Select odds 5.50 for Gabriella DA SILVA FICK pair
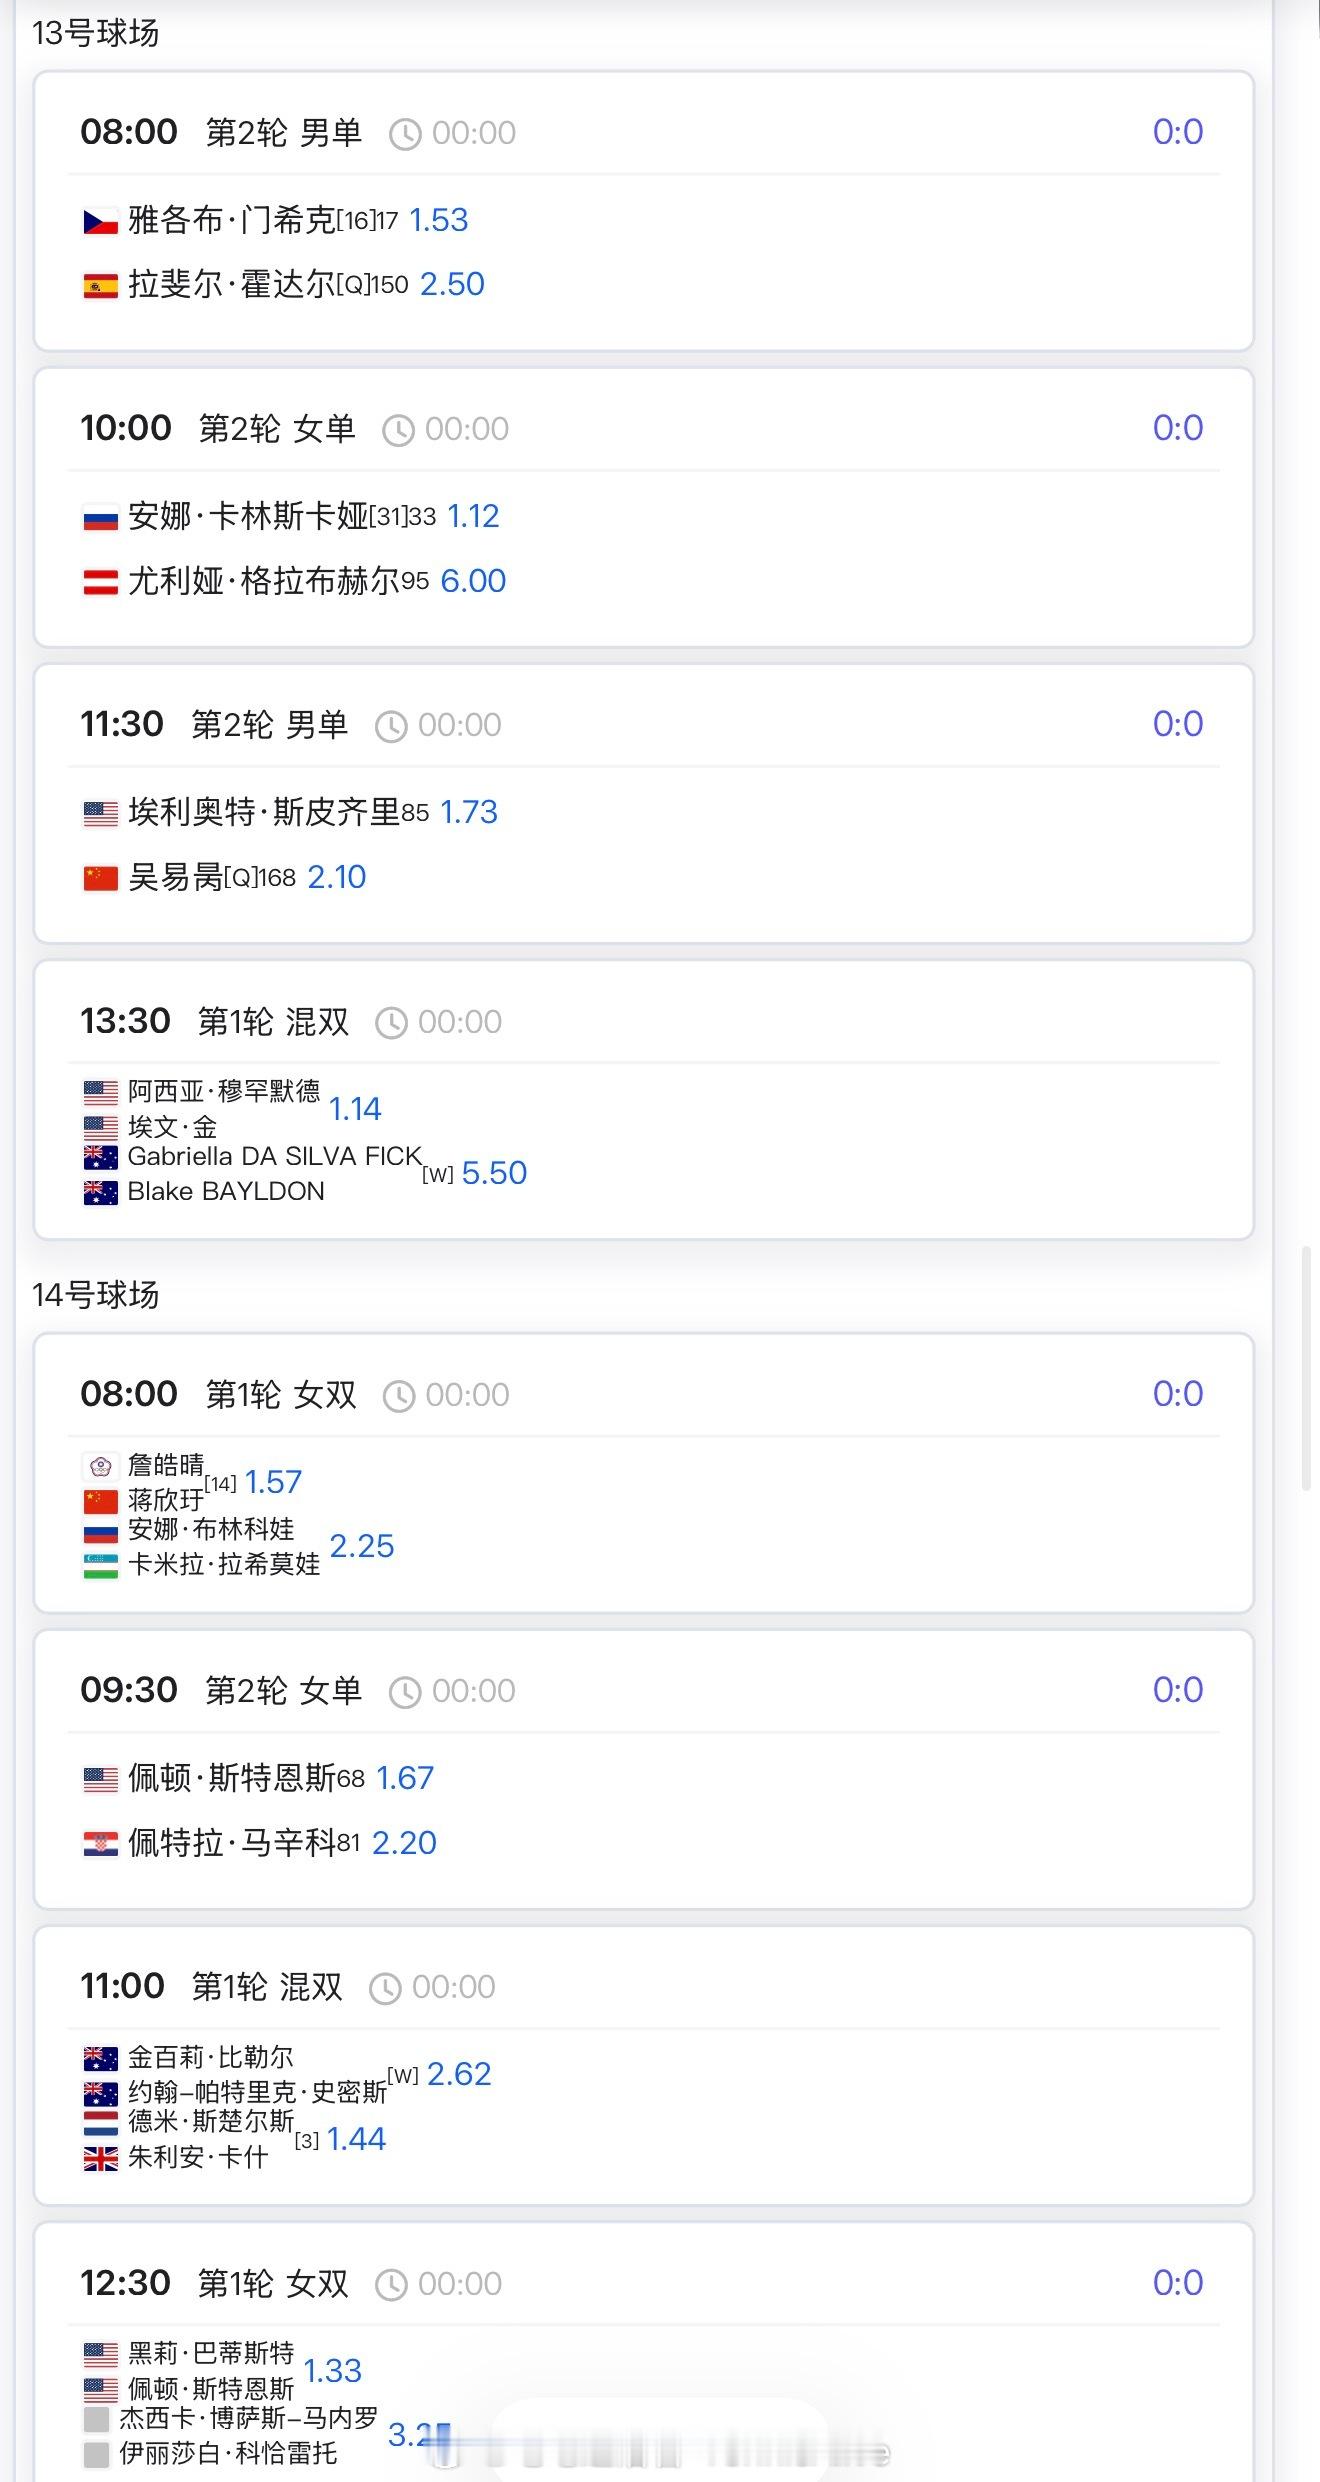 pyautogui.click(x=494, y=1172)
